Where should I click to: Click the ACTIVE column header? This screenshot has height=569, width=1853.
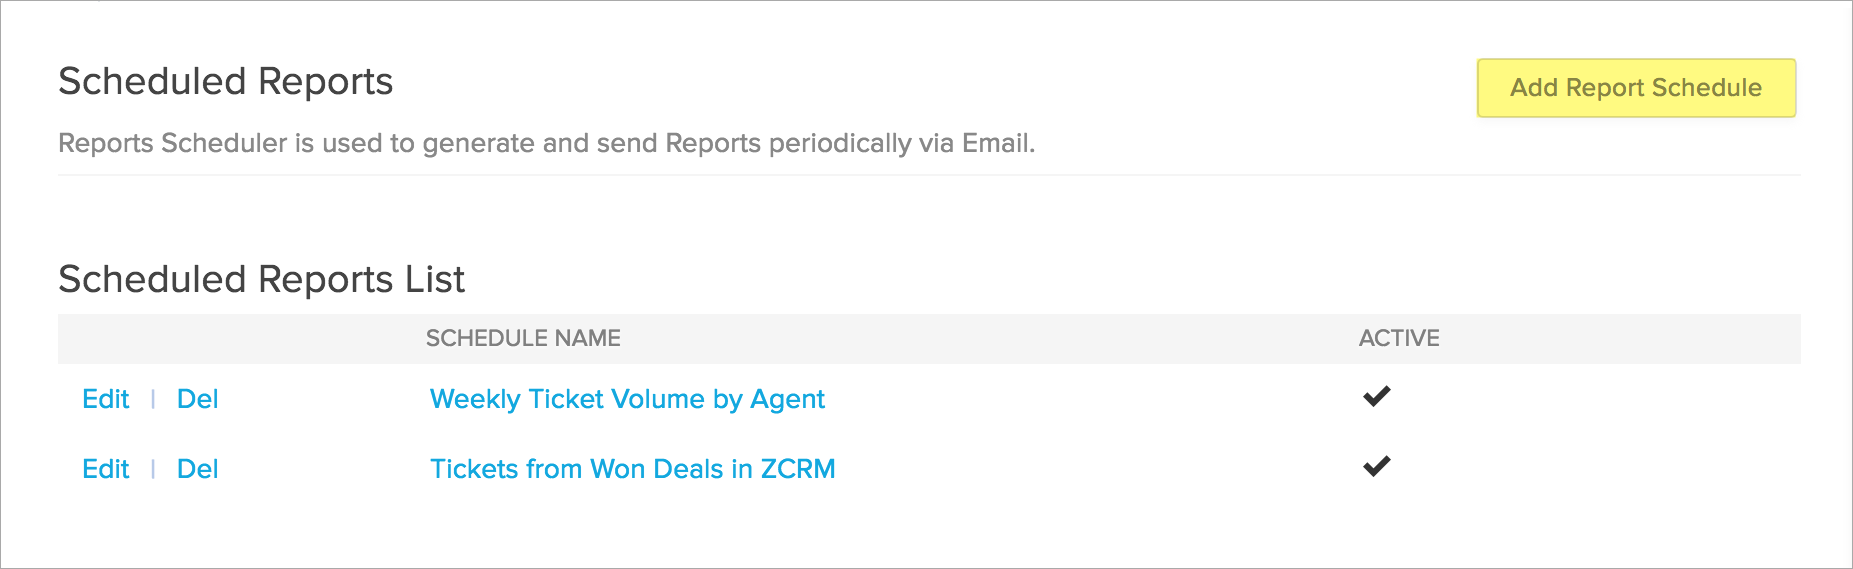(1398, 339)
